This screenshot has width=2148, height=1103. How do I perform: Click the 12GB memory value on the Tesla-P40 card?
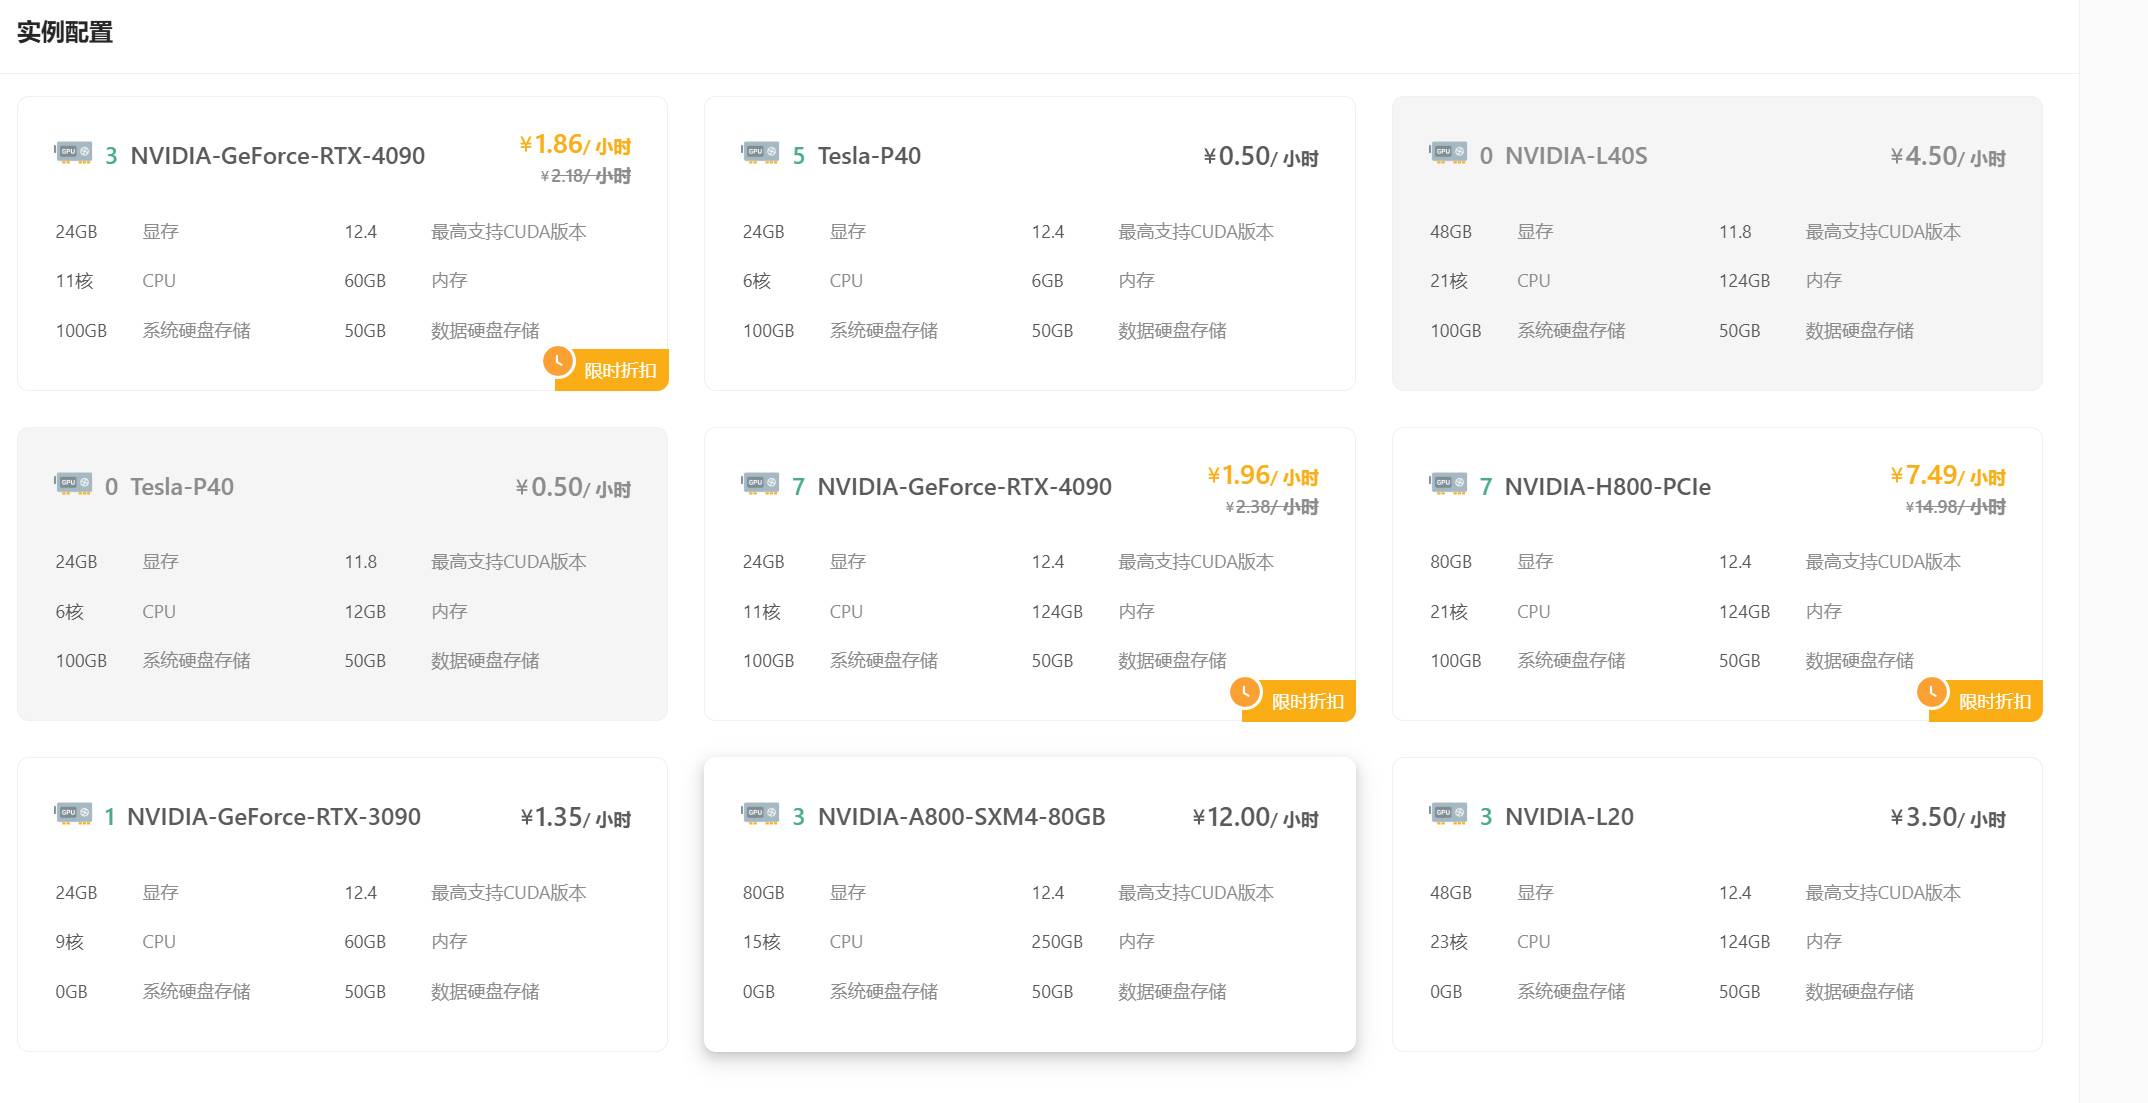365,612
